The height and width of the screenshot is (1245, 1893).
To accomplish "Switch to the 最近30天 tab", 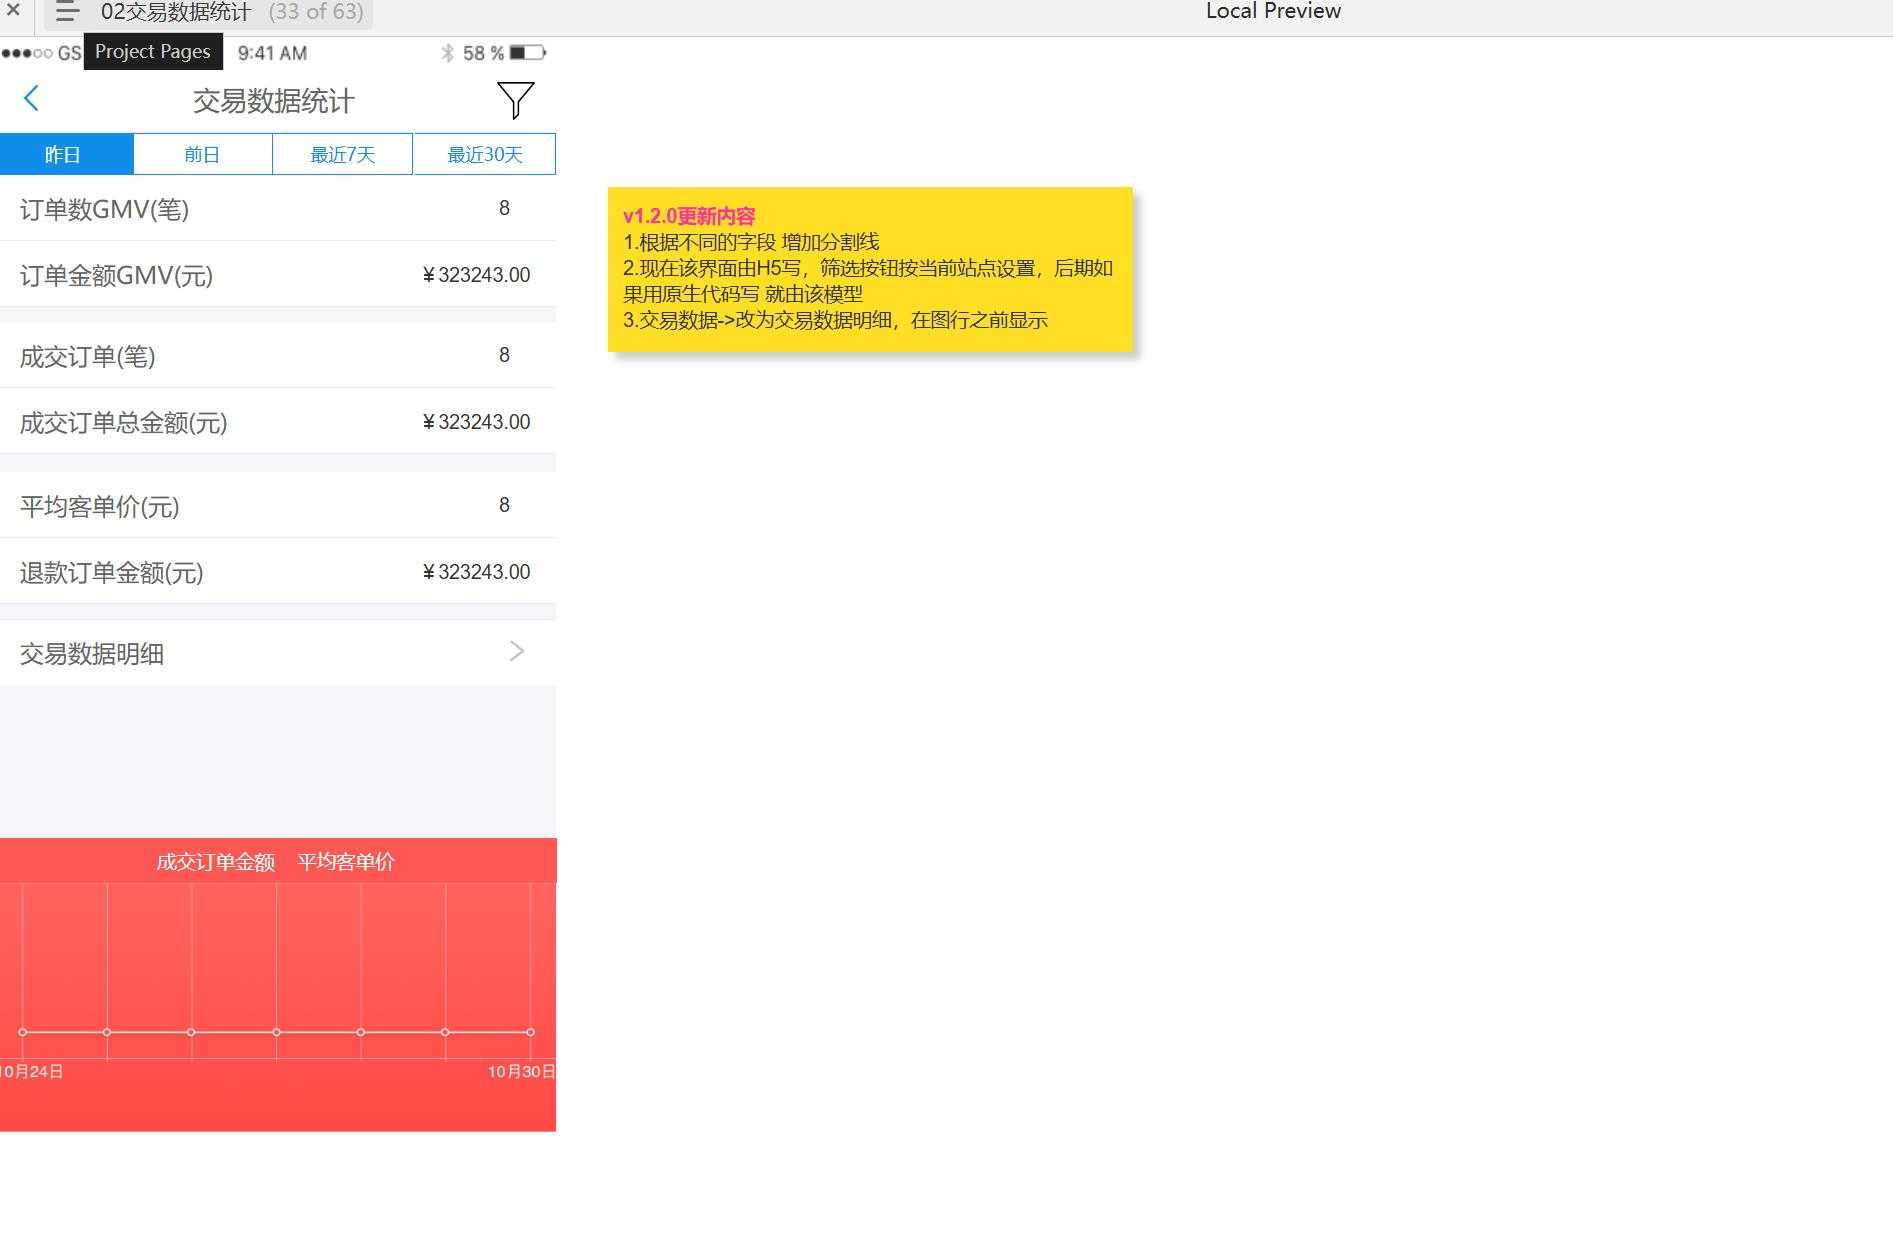I will click(484, 154).
